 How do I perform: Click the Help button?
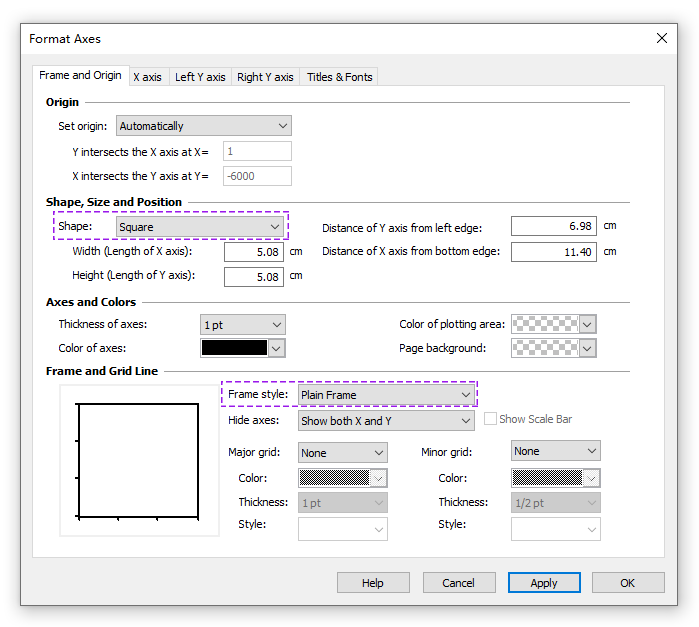(x=373, y=582)
